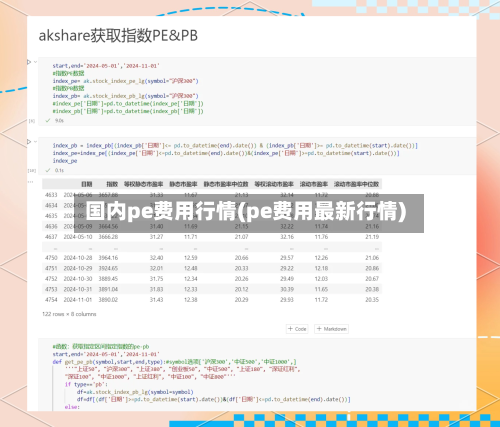Click row index '4754'

click(51, 300)
